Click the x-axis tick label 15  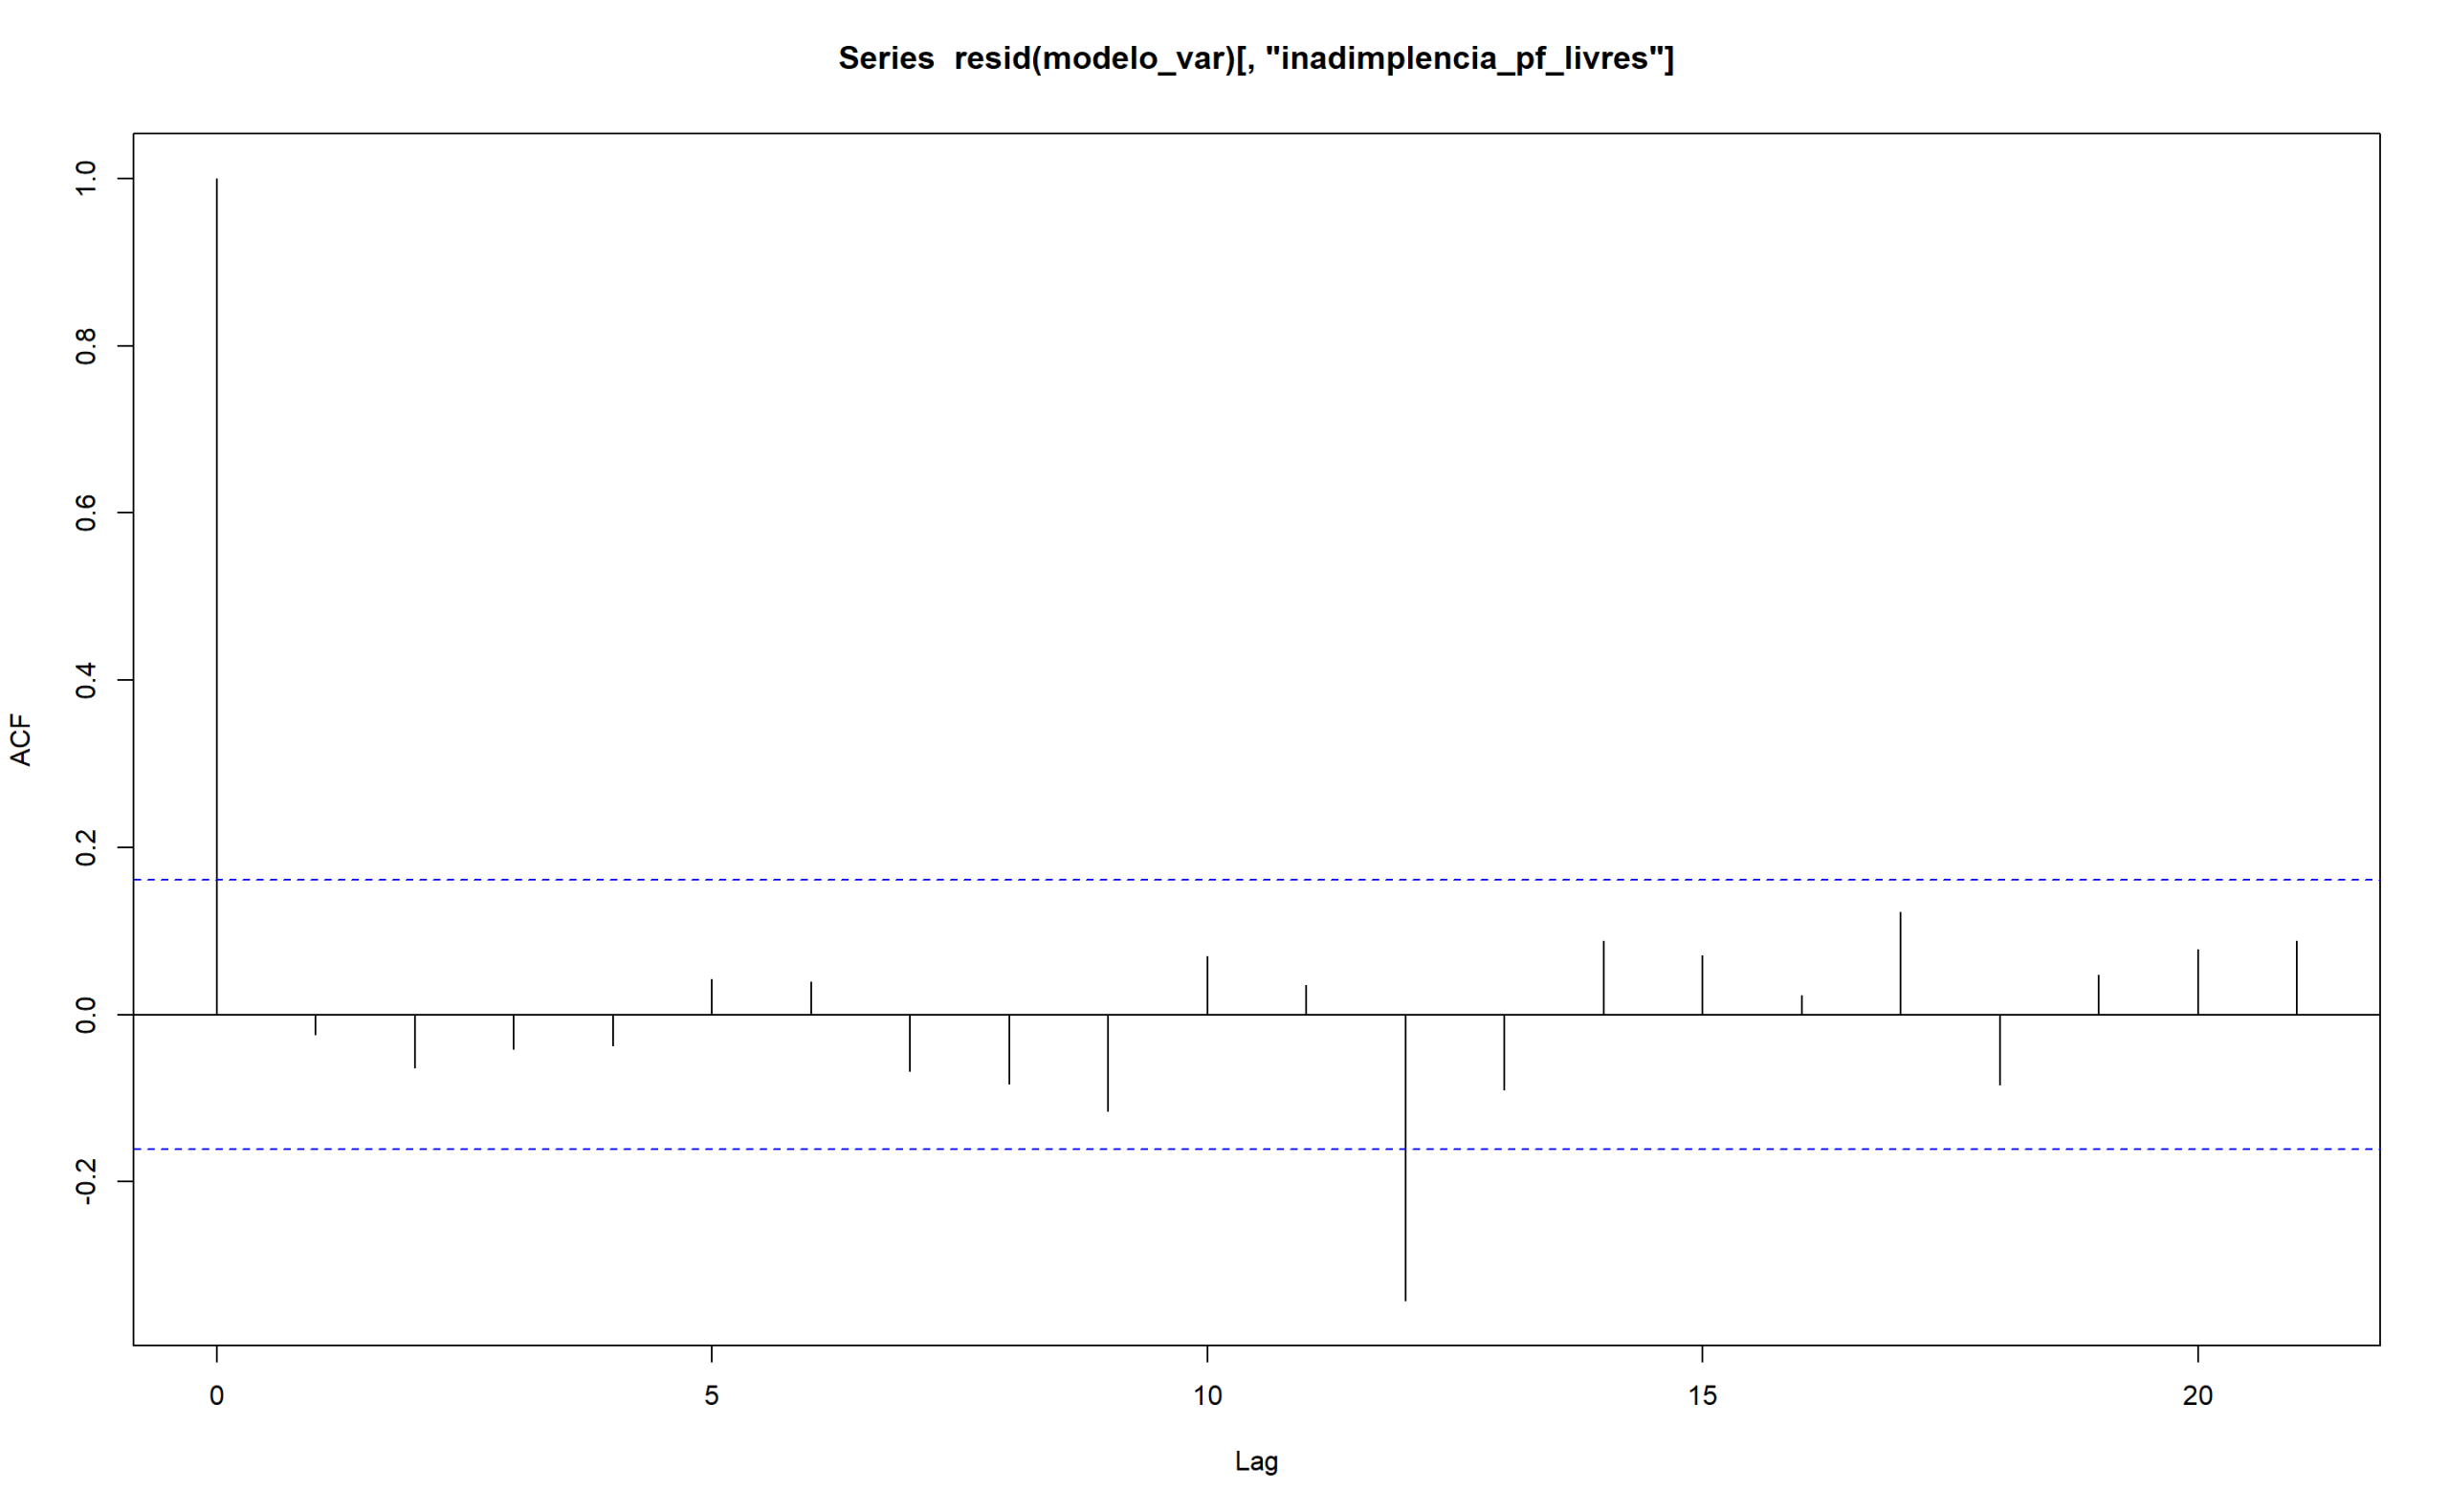pyautogui.click(x=1702, y=1396)
